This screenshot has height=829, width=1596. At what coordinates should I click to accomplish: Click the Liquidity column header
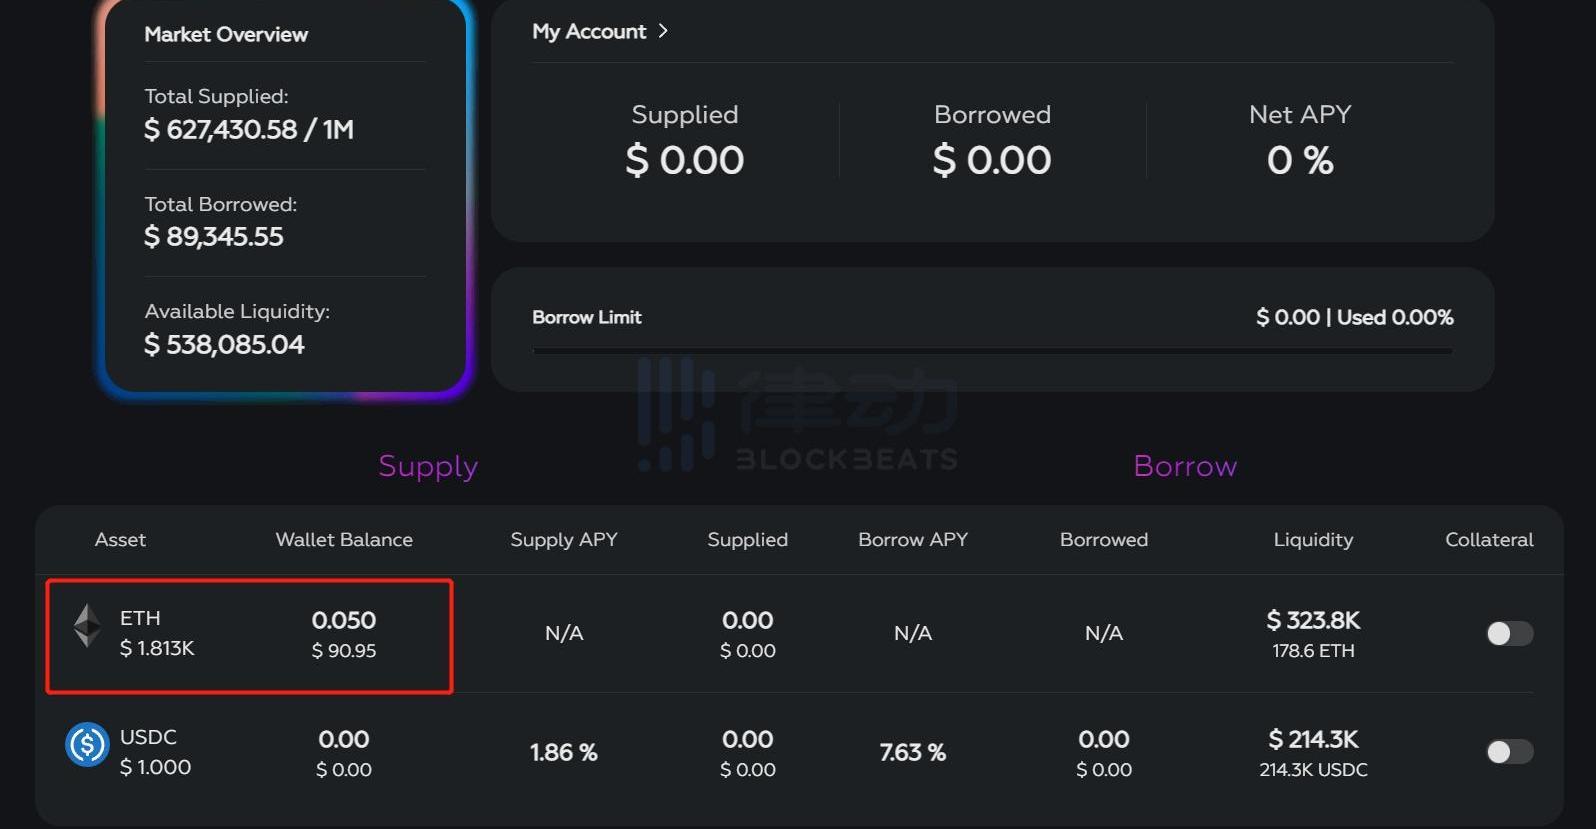coord(1313,540)
